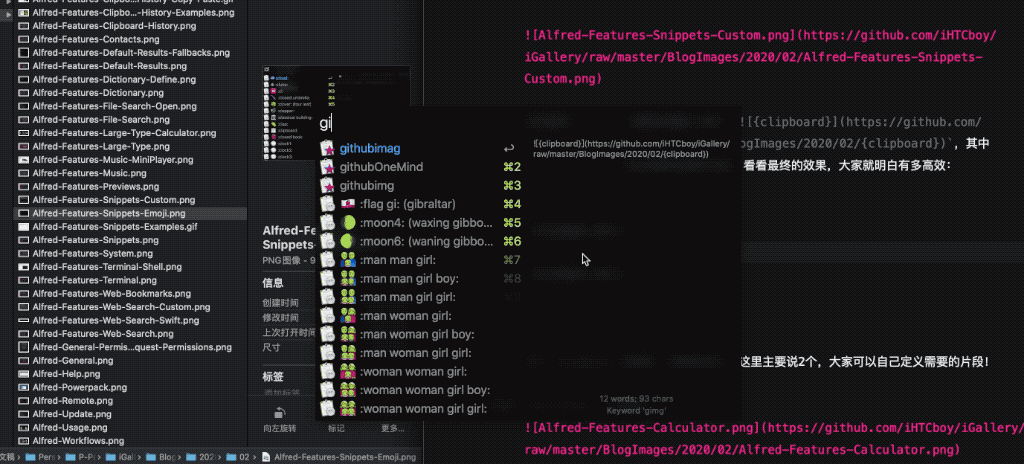Viewport: 1024px width, 464px height.
Task: Click the family emoji for :man woman girl:
Action: click(x=348, y=316)
